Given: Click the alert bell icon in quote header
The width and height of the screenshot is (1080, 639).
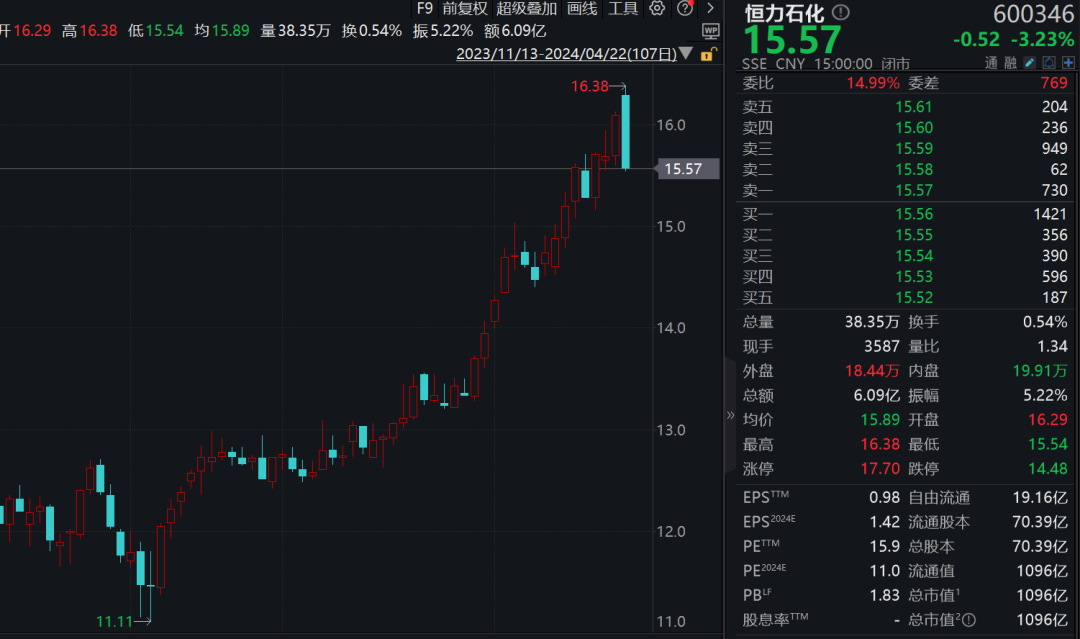Looking at the screenshot, I should point(1049,62).
